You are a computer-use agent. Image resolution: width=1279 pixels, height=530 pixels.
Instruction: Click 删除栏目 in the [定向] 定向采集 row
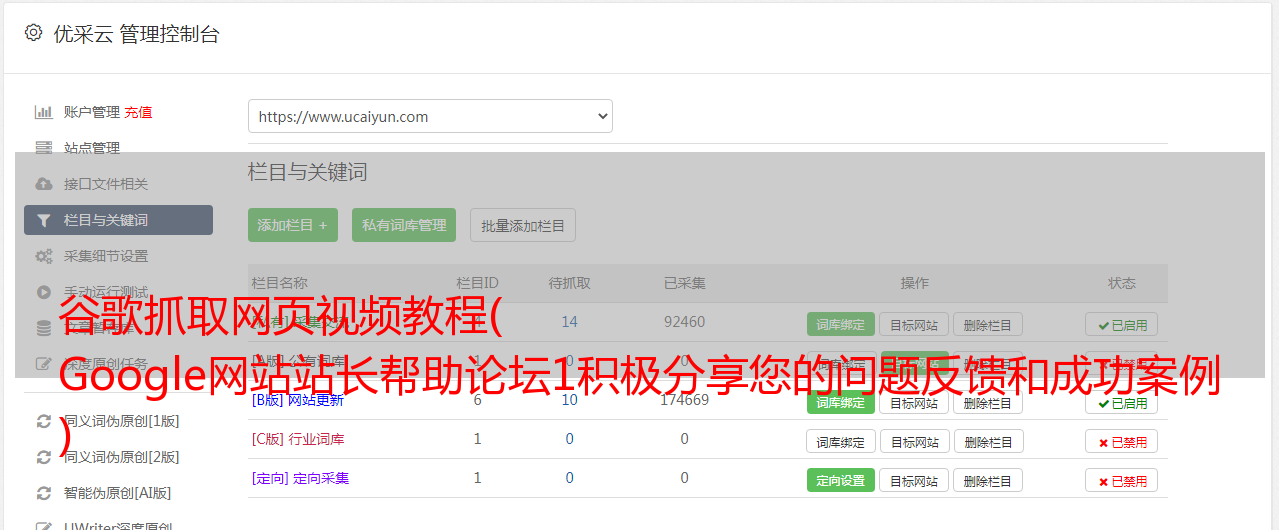click(987, 480)
